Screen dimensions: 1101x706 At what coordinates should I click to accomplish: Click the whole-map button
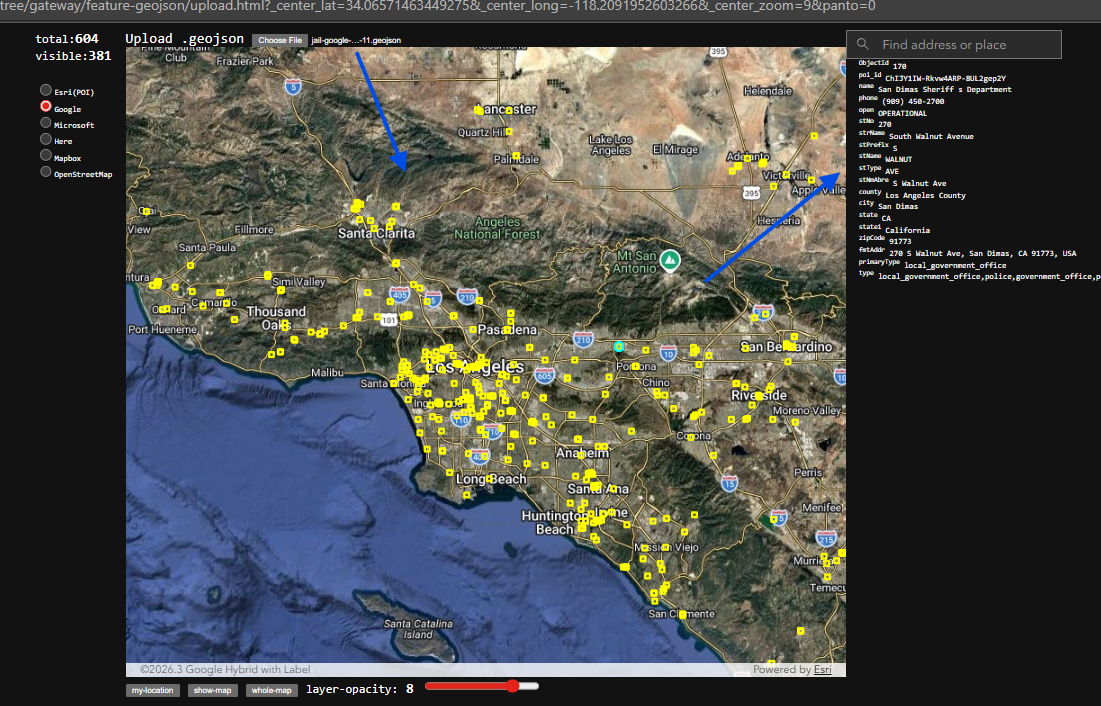[x=272, y=690]
